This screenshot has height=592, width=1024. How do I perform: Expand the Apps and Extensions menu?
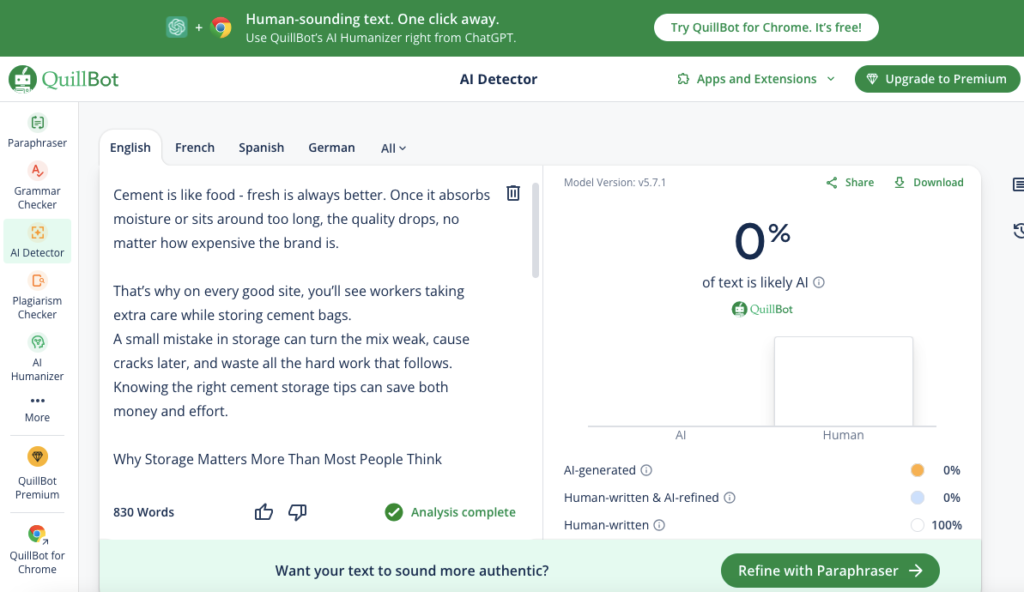[x=756, y=79]
